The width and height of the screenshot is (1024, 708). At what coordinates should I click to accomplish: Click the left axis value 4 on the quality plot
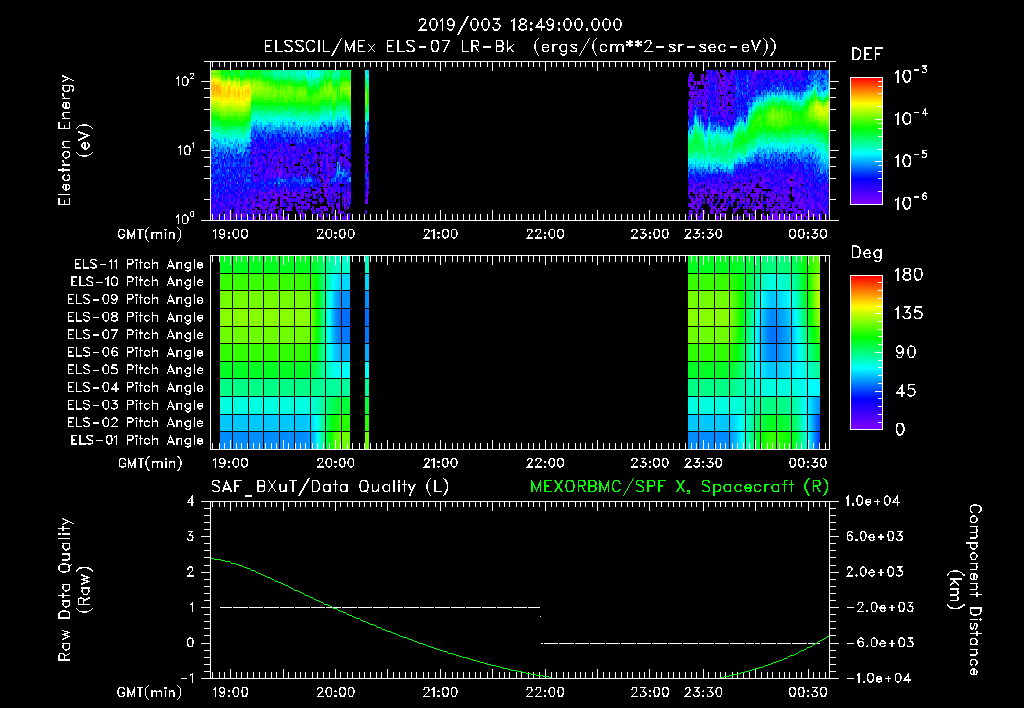click(x=191, y=501)
